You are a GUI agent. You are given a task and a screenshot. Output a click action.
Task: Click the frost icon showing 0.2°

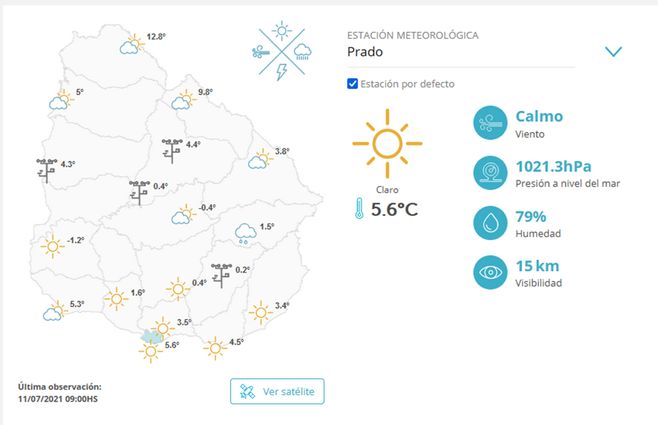222,272
